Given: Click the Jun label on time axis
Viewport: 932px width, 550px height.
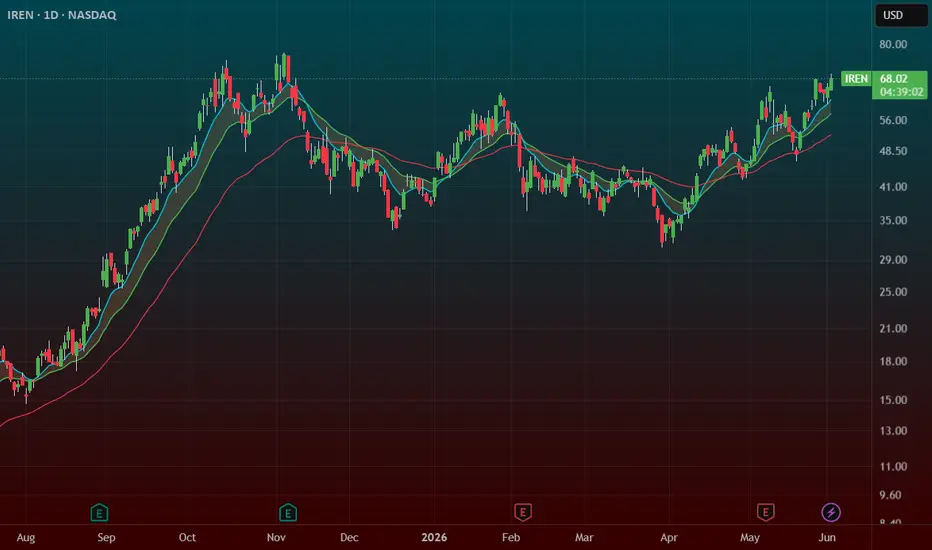Looking at the screenshot, I should pos(827,538).
